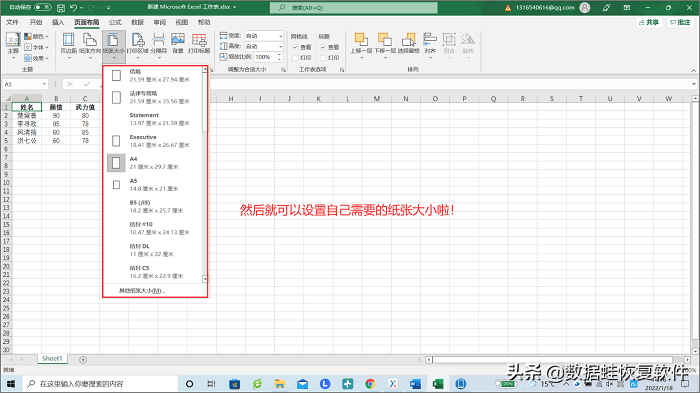The height and width of the screenshot is (393, 700).
Task: Open Excel from the Windows taskbar
Action: pyautogui.click(x=438, y=384)
